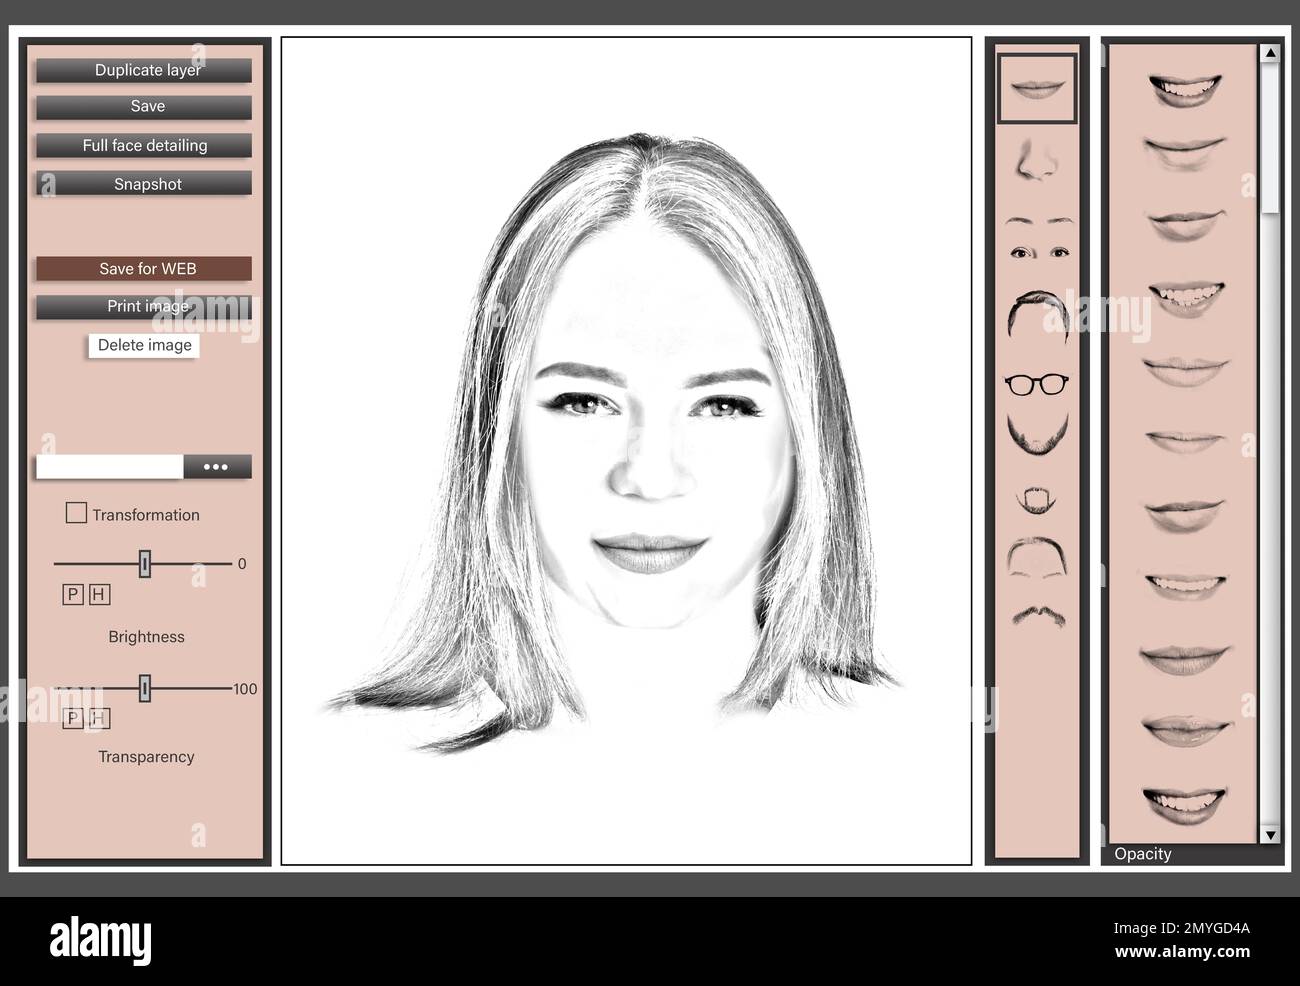Screen dimensions: 1300x986
Task: Click the Opacity label
Action: pyautogui.click(x=1142, y=854)
